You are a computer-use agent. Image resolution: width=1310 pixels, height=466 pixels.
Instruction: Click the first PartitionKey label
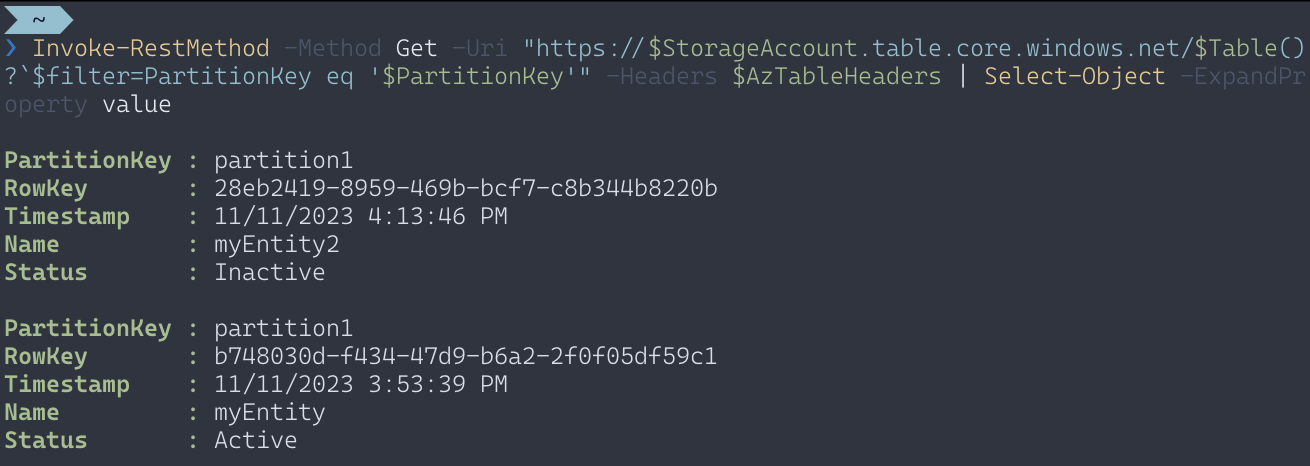click(88, 161)
